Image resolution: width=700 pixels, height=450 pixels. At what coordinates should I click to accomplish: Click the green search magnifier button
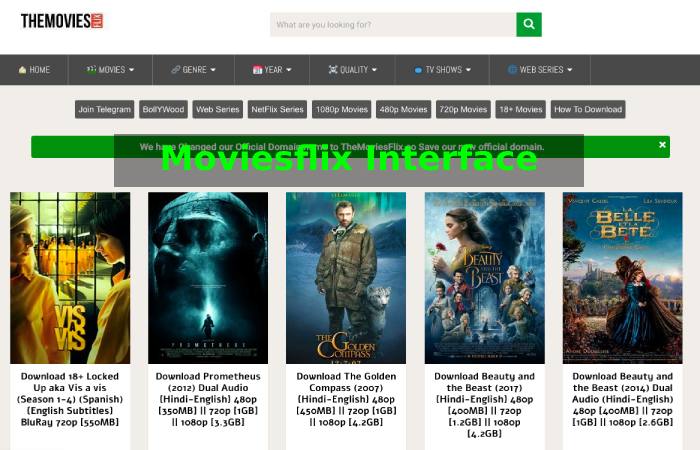point(529,24)
